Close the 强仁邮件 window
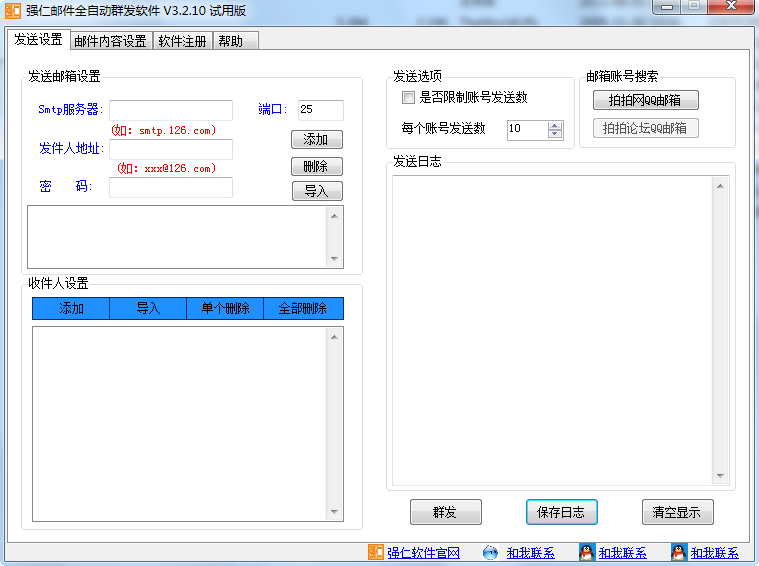Screen dimensions: 759x566 coord(731,6)
